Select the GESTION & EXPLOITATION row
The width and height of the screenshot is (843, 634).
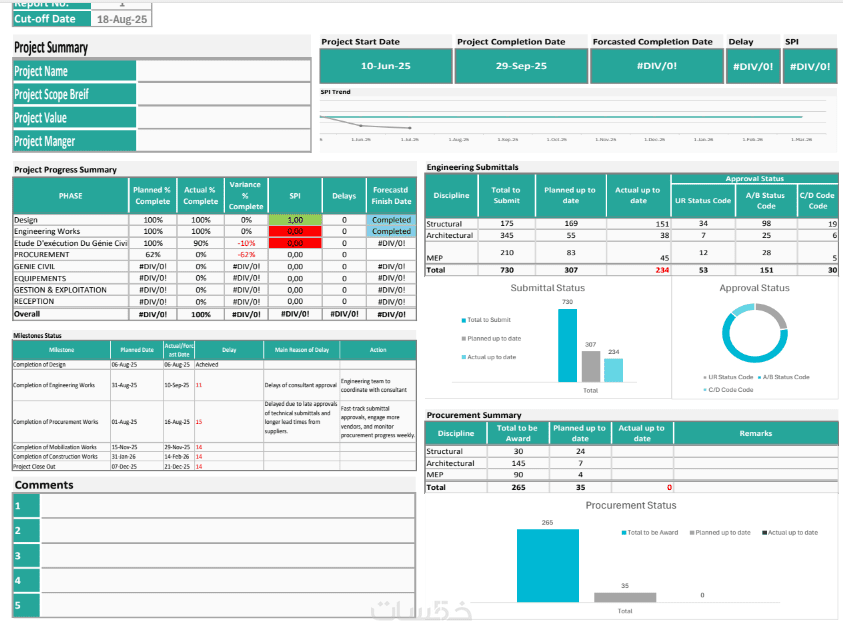pyautogui.click(x=215, y=290)
